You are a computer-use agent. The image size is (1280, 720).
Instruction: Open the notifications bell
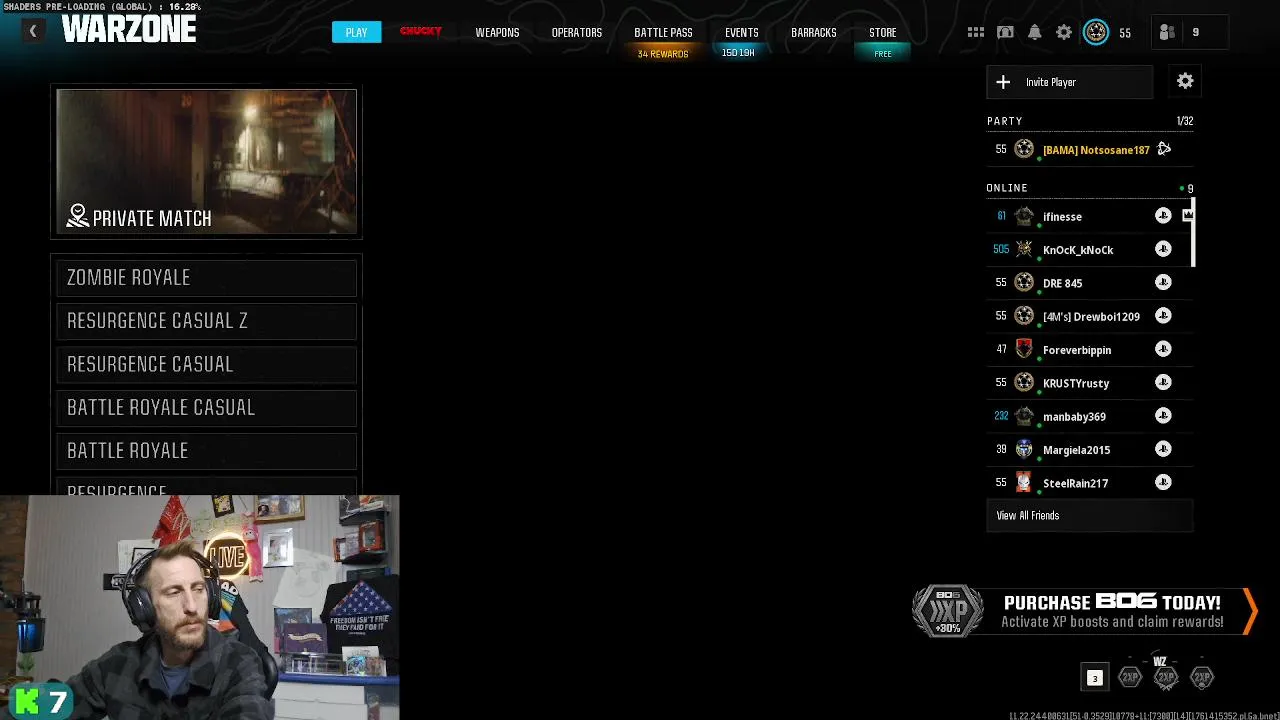tap(1035, 32)
